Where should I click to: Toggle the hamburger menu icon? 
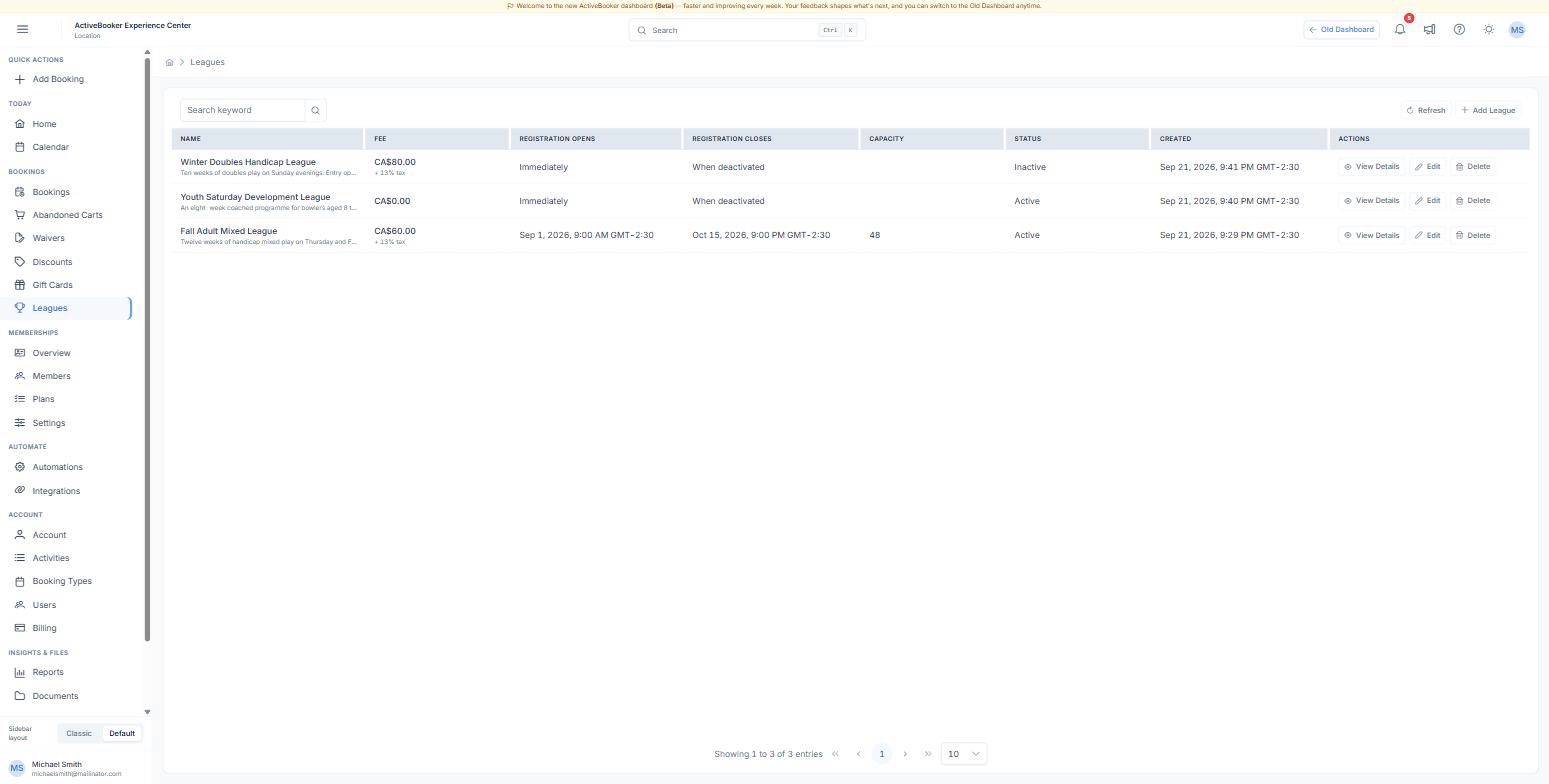[23, 29]
